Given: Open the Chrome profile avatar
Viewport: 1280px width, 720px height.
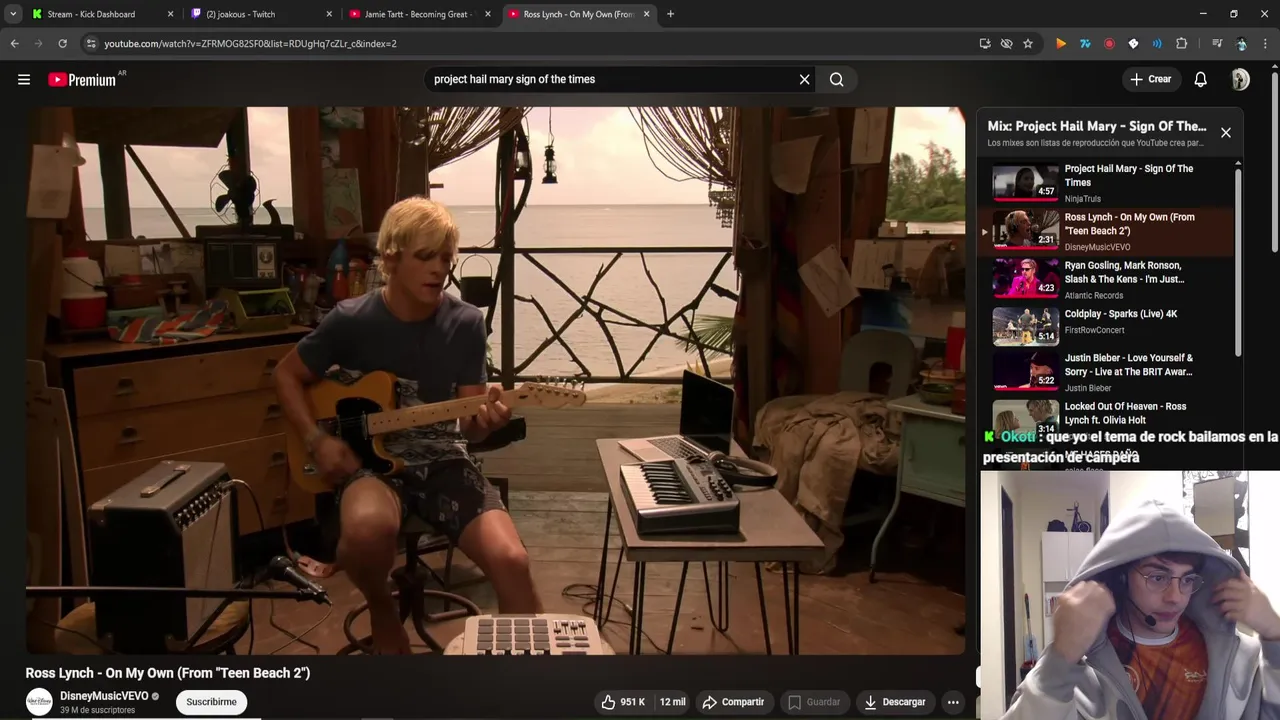Looking at the screenshot, I should click(x=1241, y=44).
